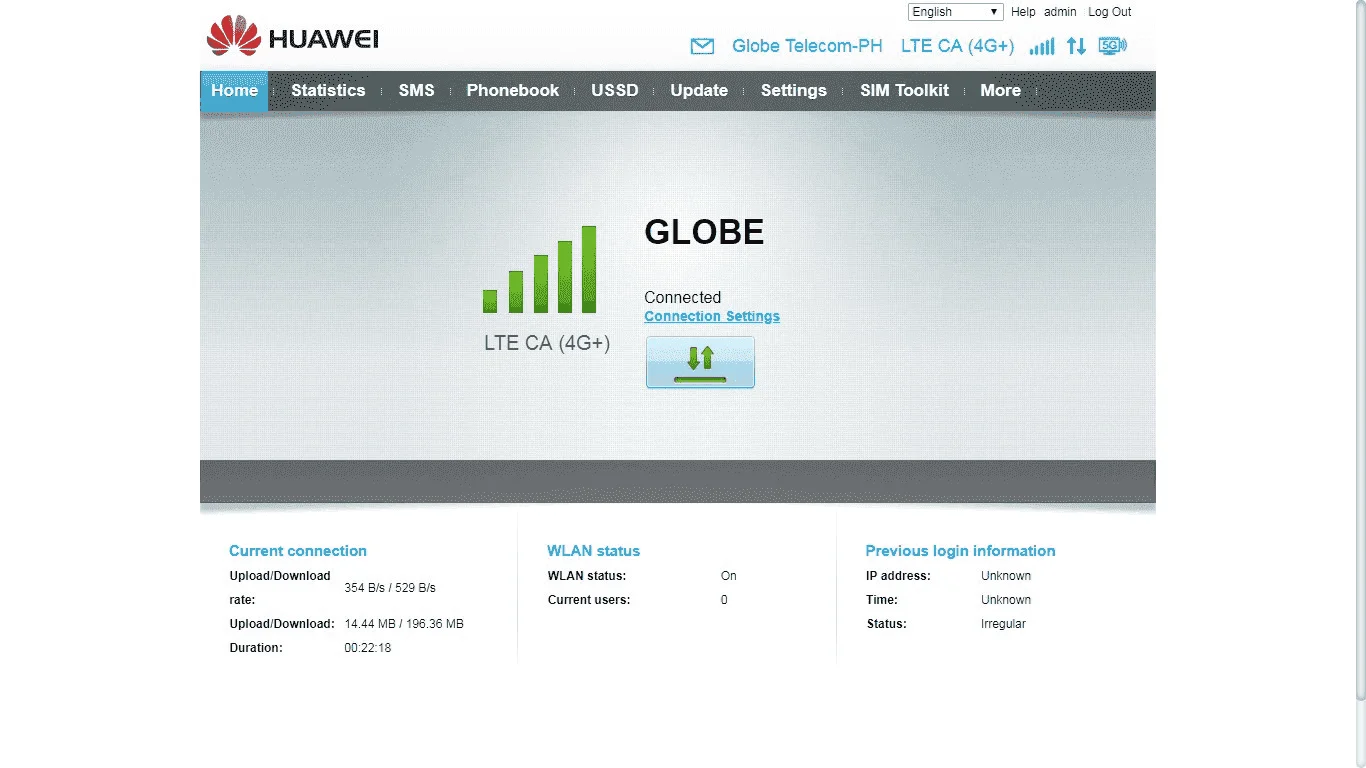This screenshot has width=1366, height=768.
Task: Click the large green signal bars graphic
Action: (540, 269)
